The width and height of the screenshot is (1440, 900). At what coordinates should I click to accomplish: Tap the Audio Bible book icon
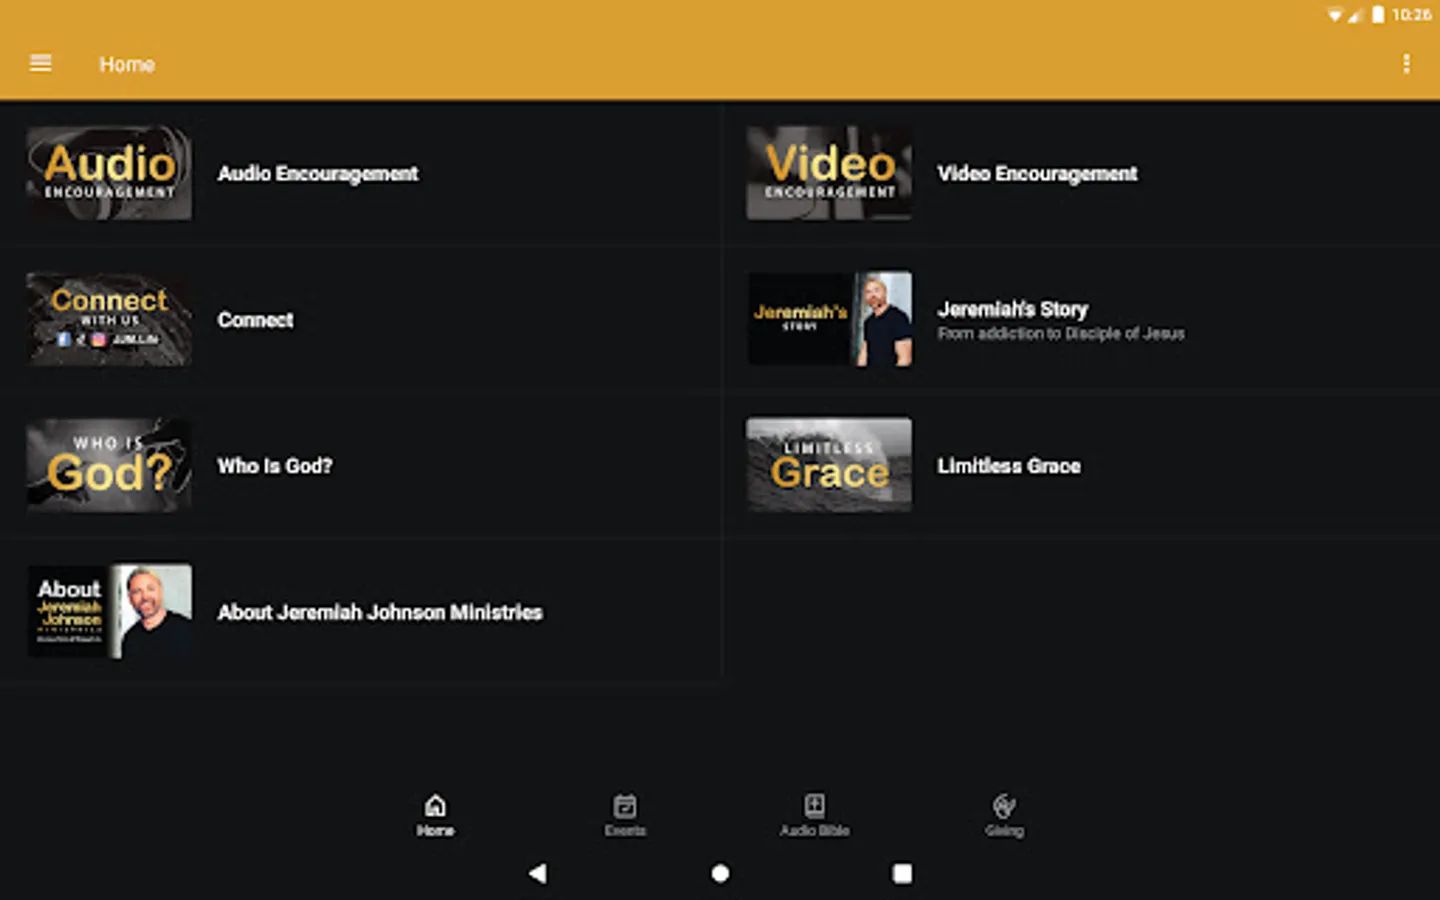pyautogui.click(x=815, y=805)
